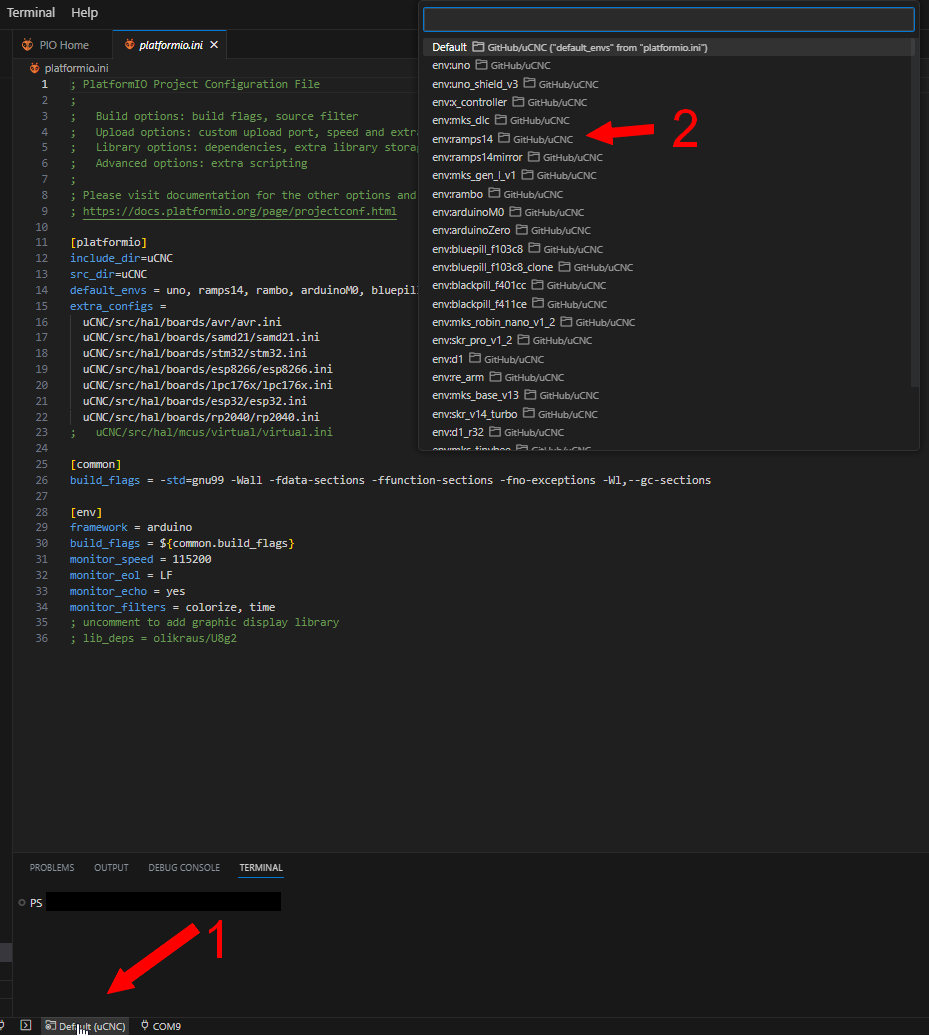
Task: Open the Help menu
Action: (84, 12)
